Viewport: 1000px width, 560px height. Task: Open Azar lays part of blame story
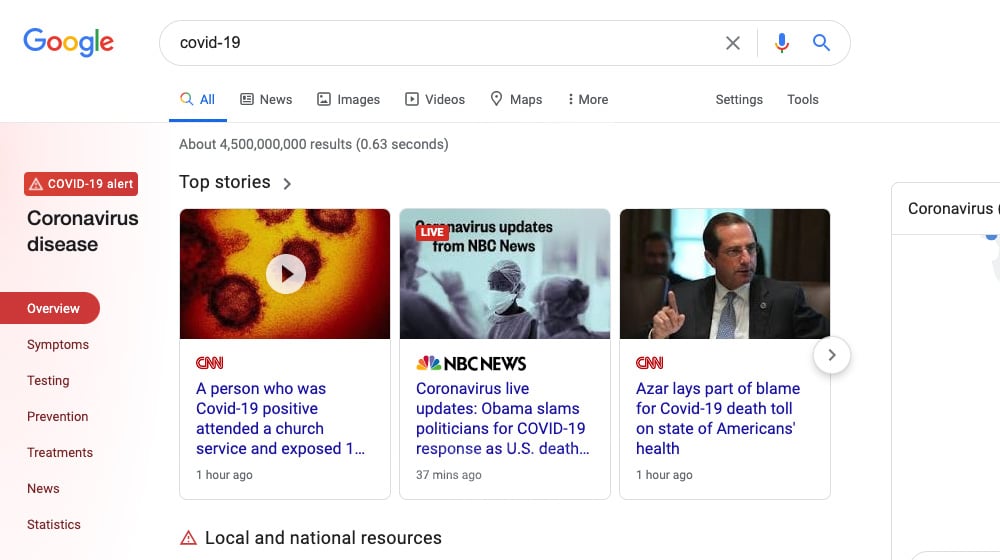[x=717, y=418]
